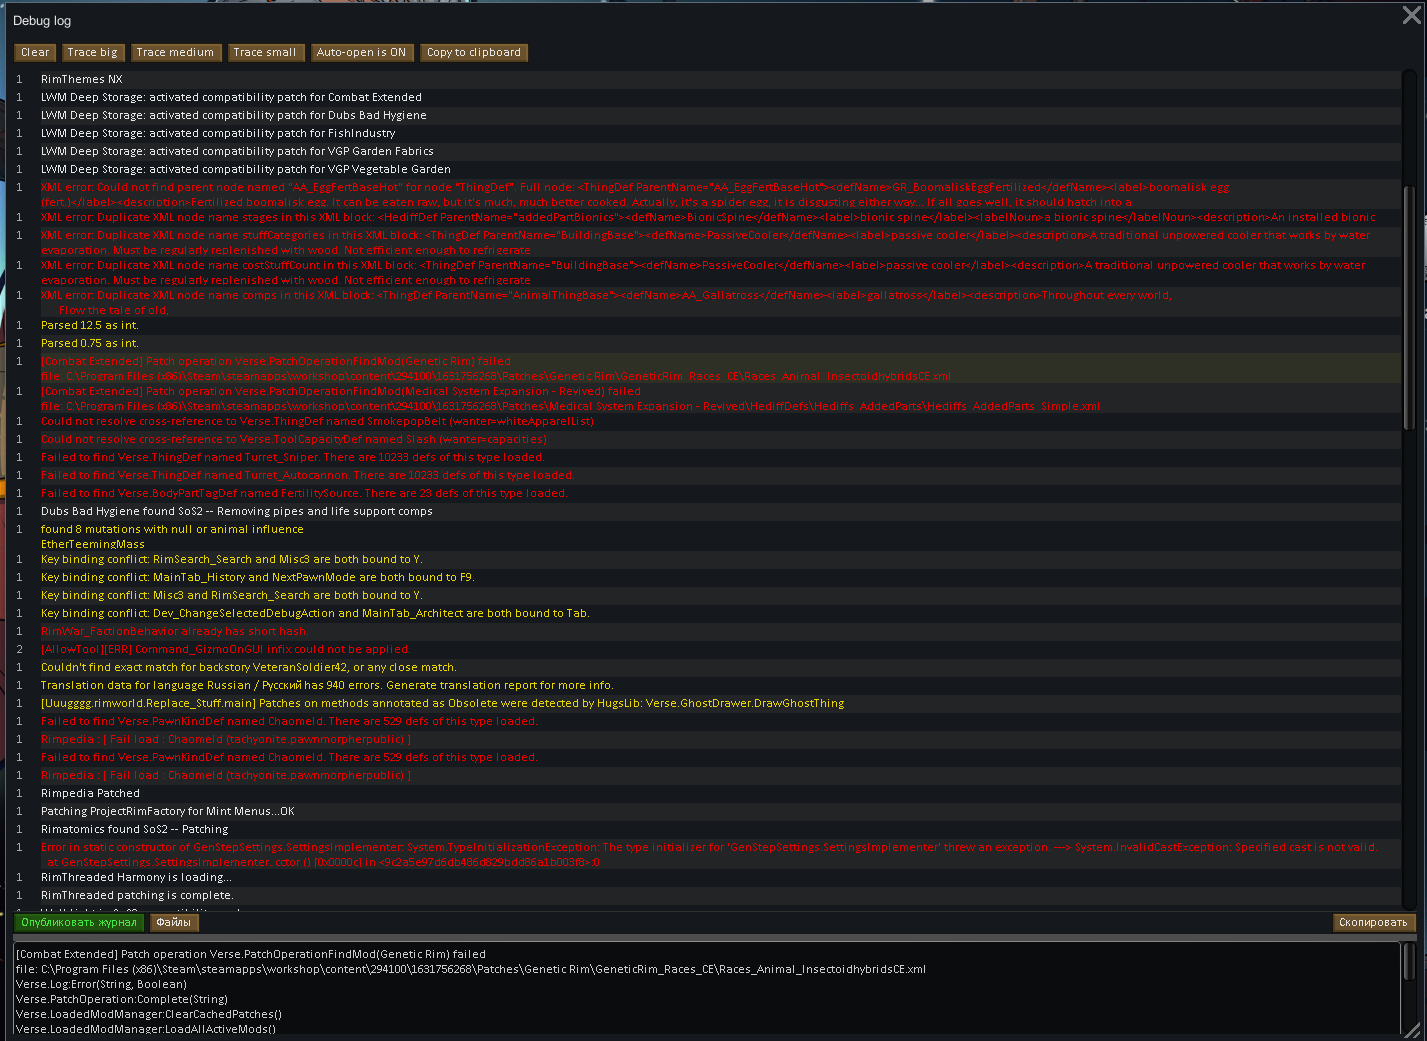Viewport: 1427px width, 1041px height.
Task: Click the Clear button
Action: (x=35, y=53)
